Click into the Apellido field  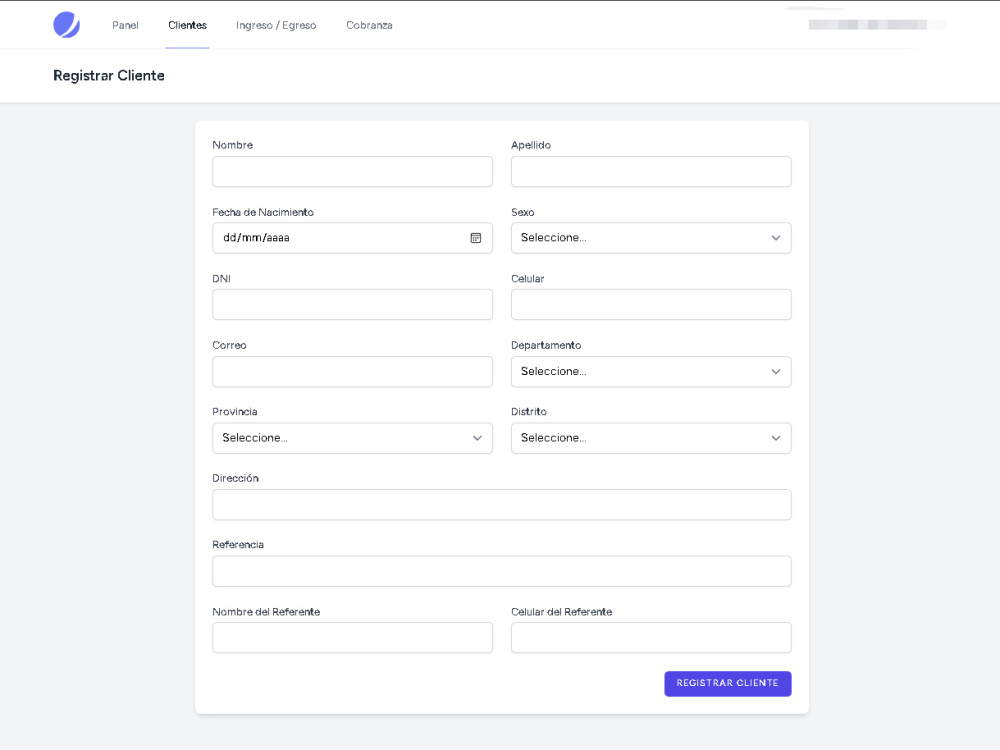(651, 172)
